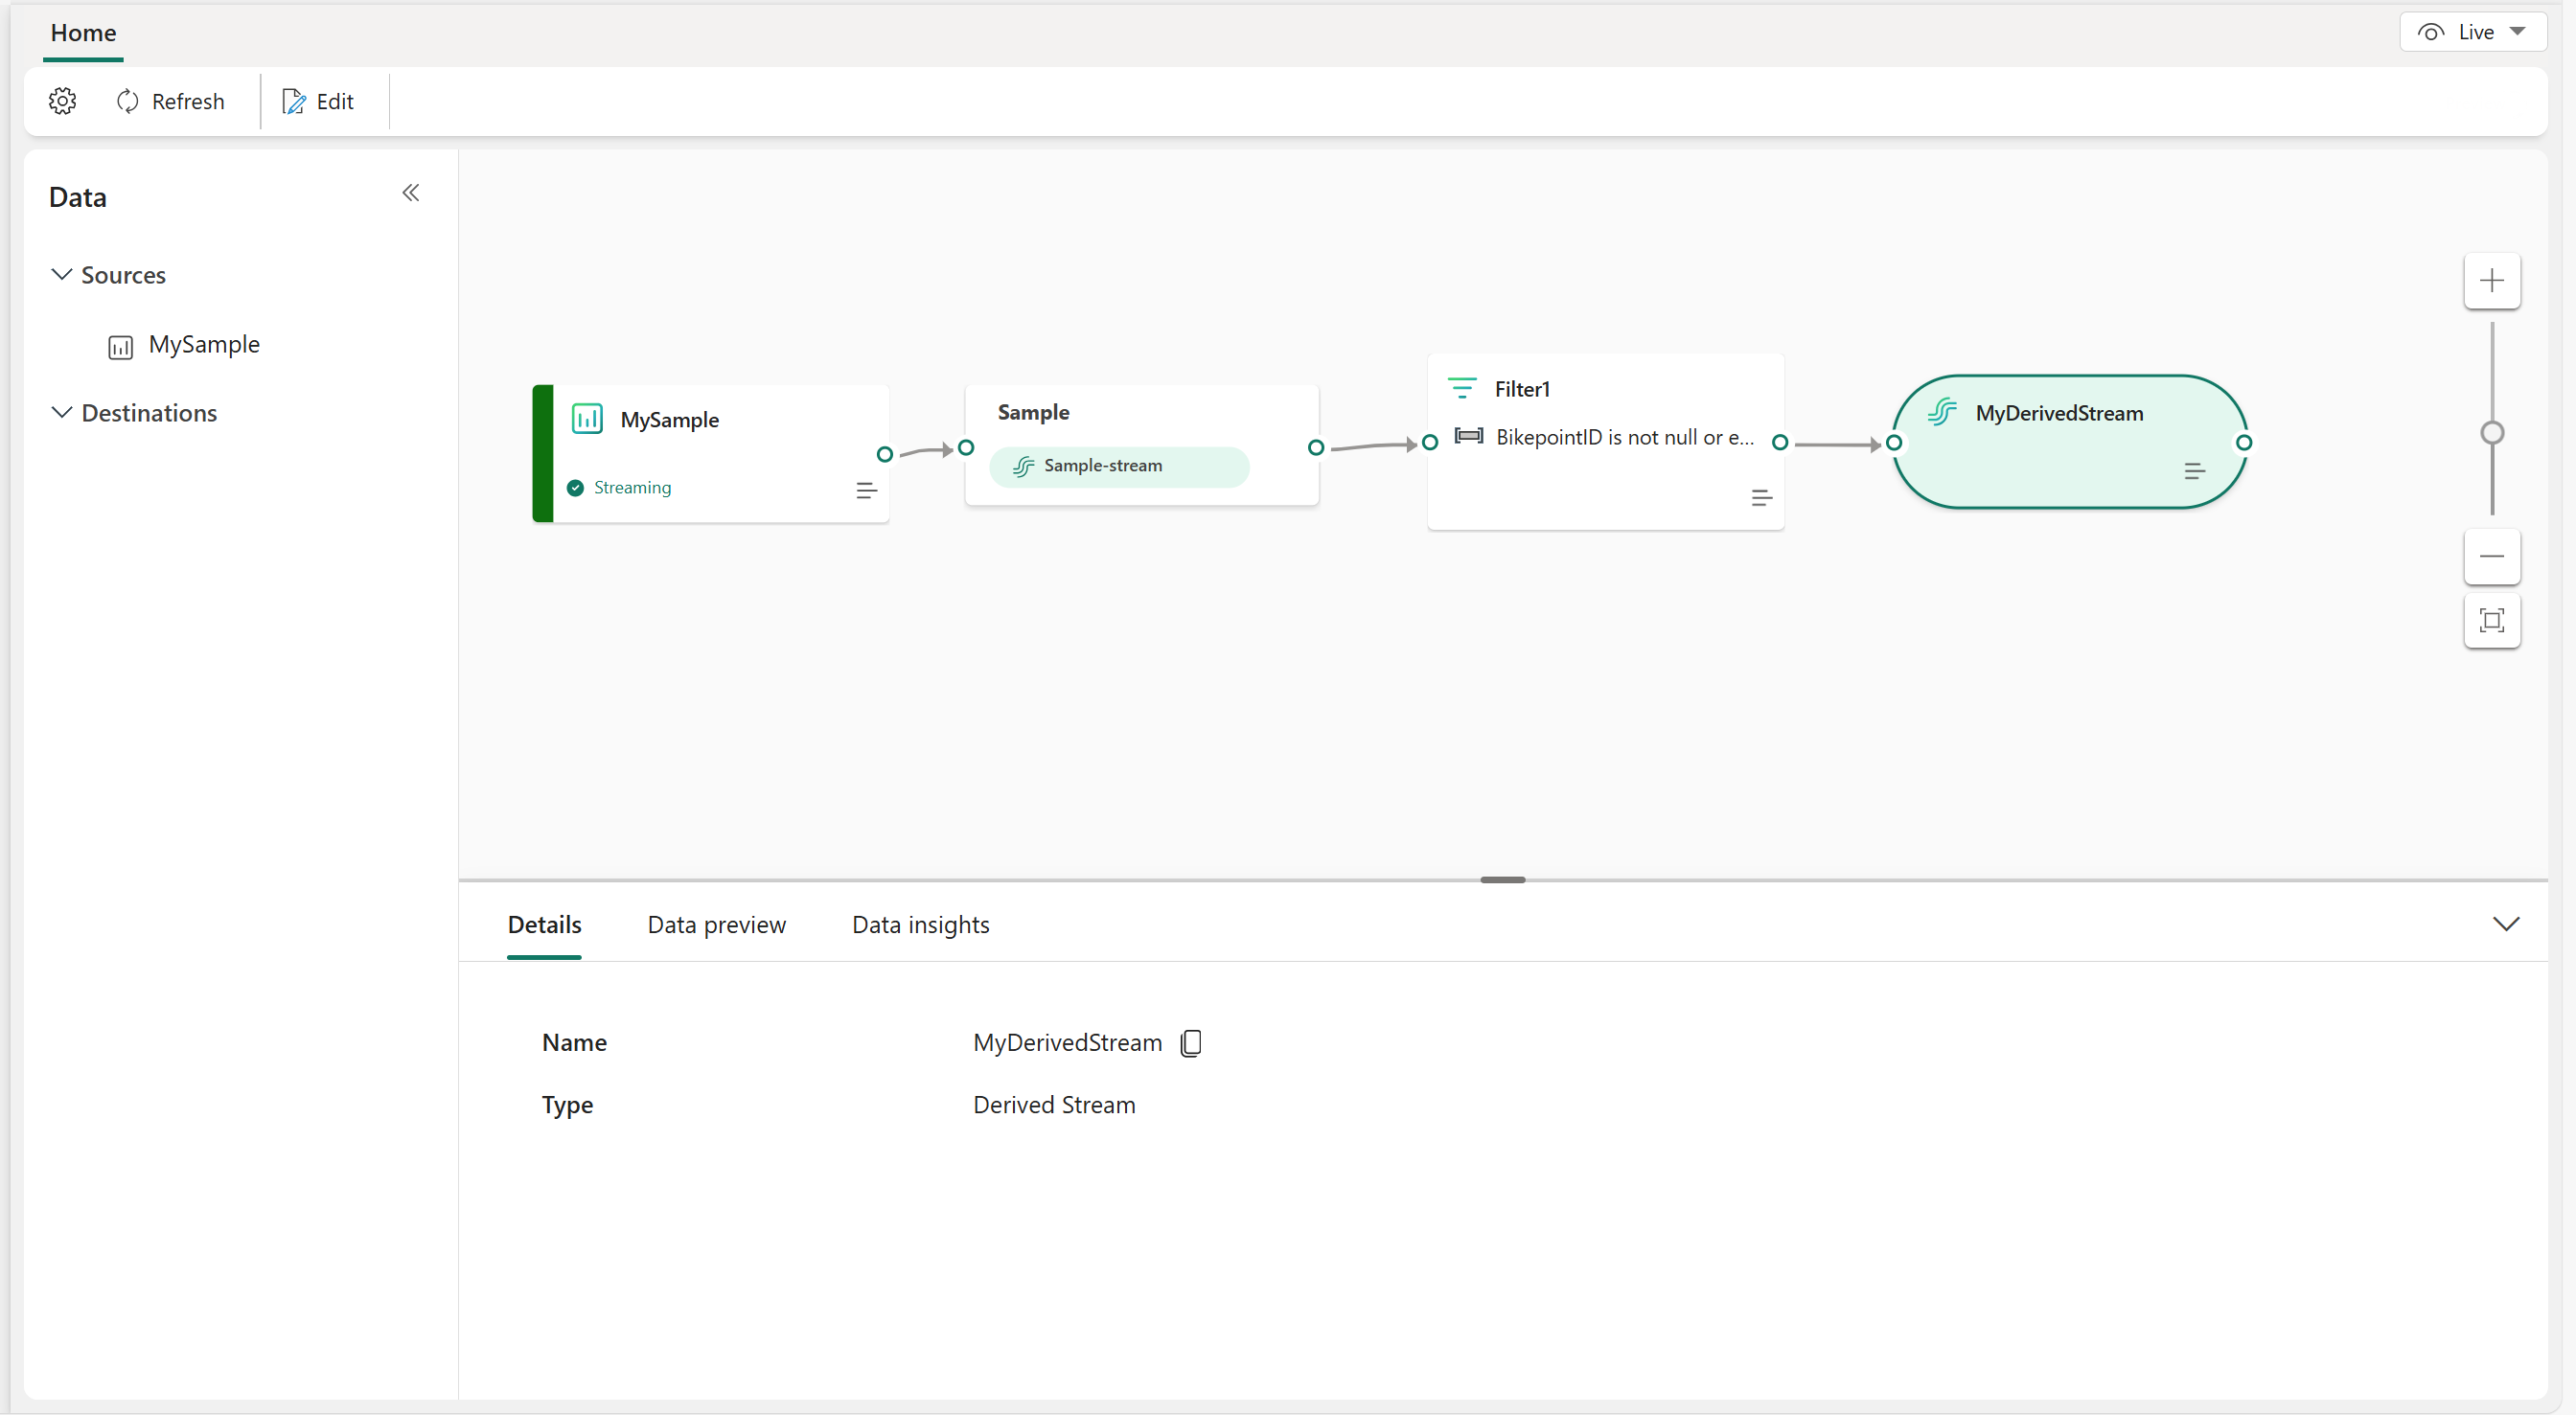
Task: Click the fit to screen button
Action: [x=2493, y=619]
